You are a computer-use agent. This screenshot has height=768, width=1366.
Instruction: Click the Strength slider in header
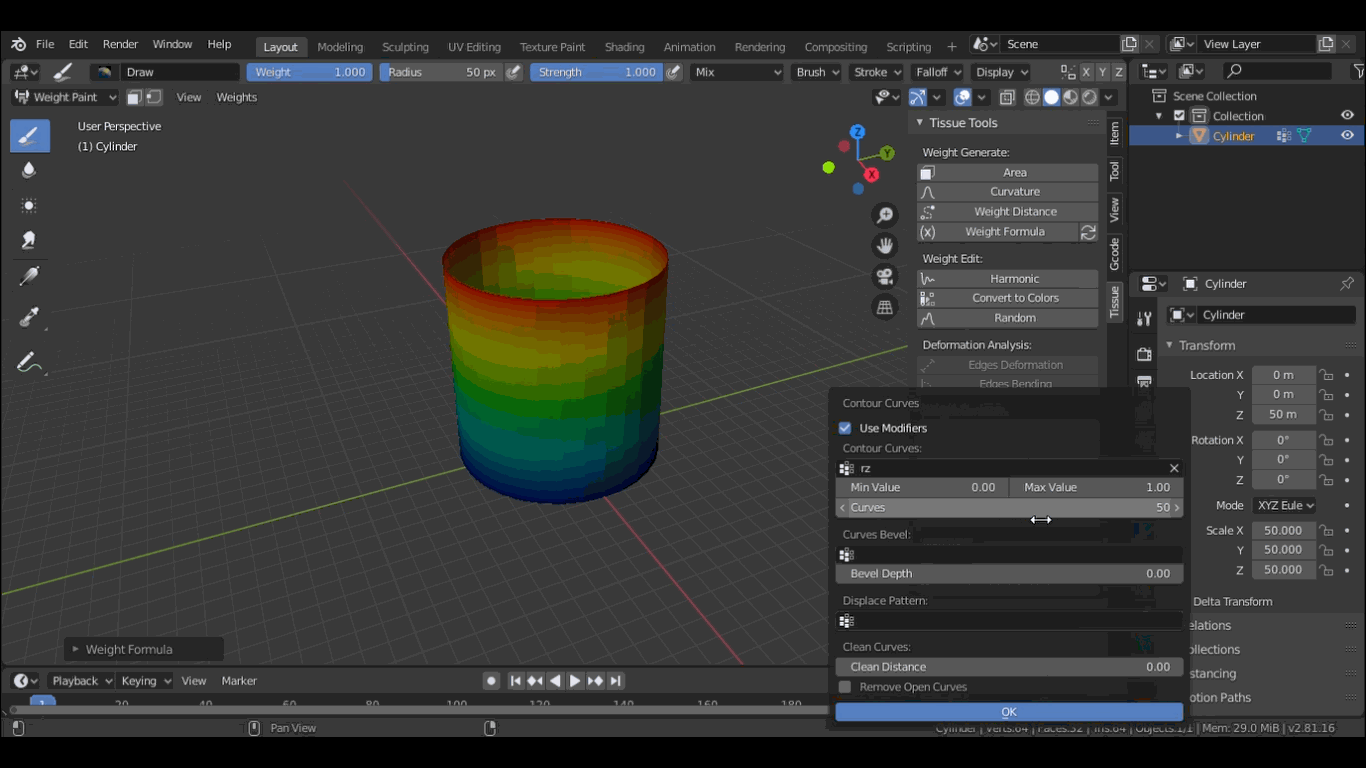click(596, 72)
